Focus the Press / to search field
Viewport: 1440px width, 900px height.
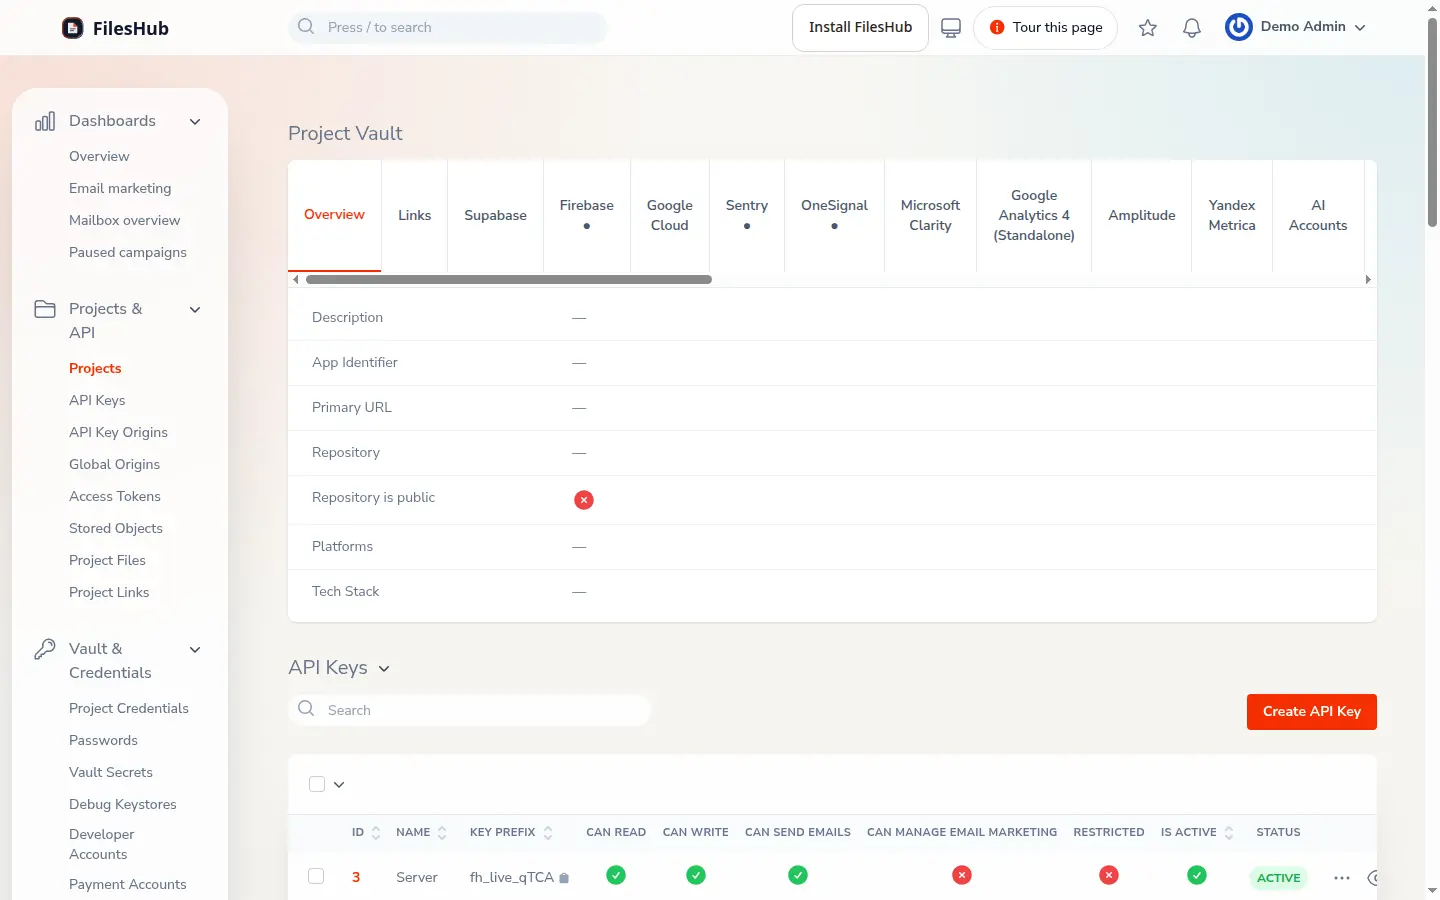tap(448, 27)
